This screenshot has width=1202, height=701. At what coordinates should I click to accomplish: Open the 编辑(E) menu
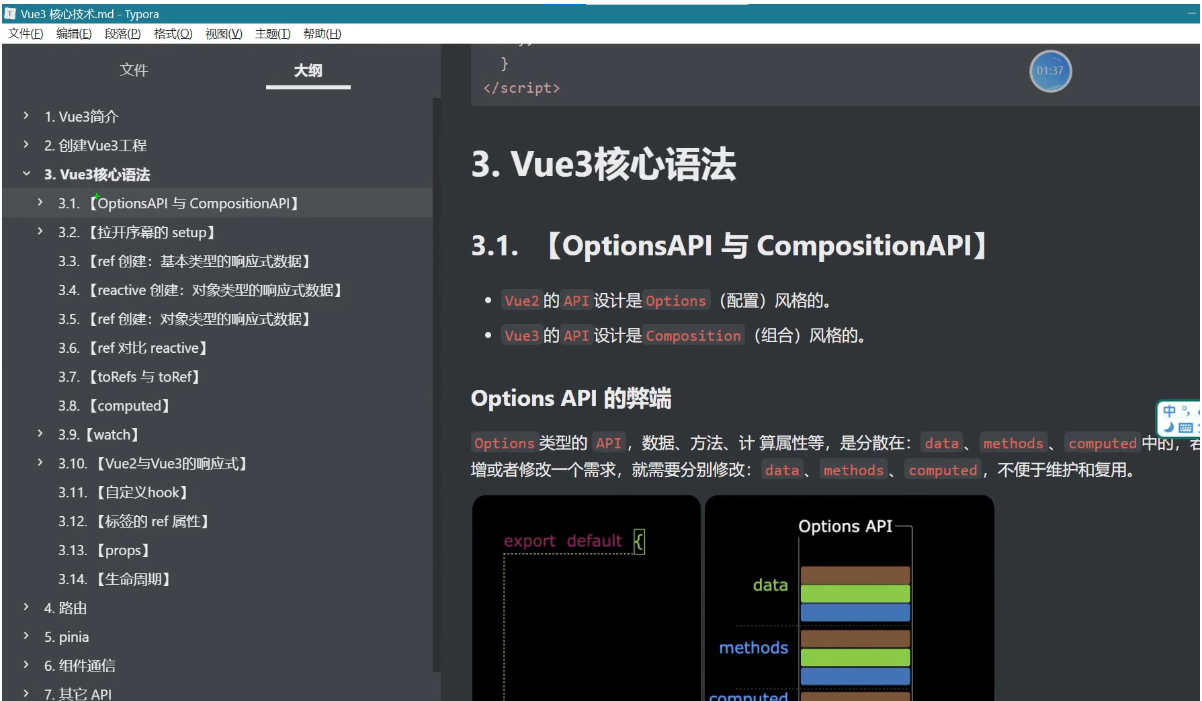point(74,34)
